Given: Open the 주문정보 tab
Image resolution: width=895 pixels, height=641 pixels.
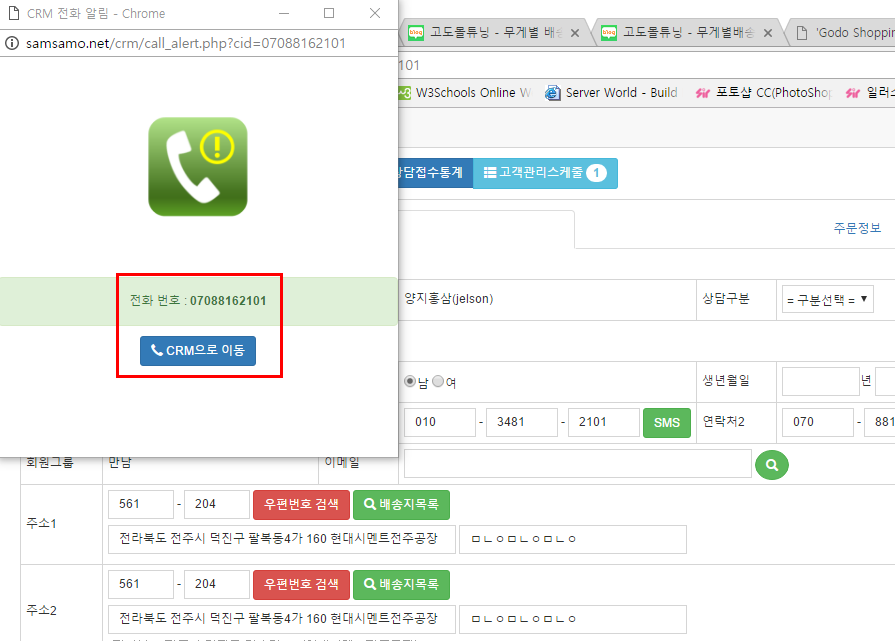Looking at the screenshot, I should (856, 228).
